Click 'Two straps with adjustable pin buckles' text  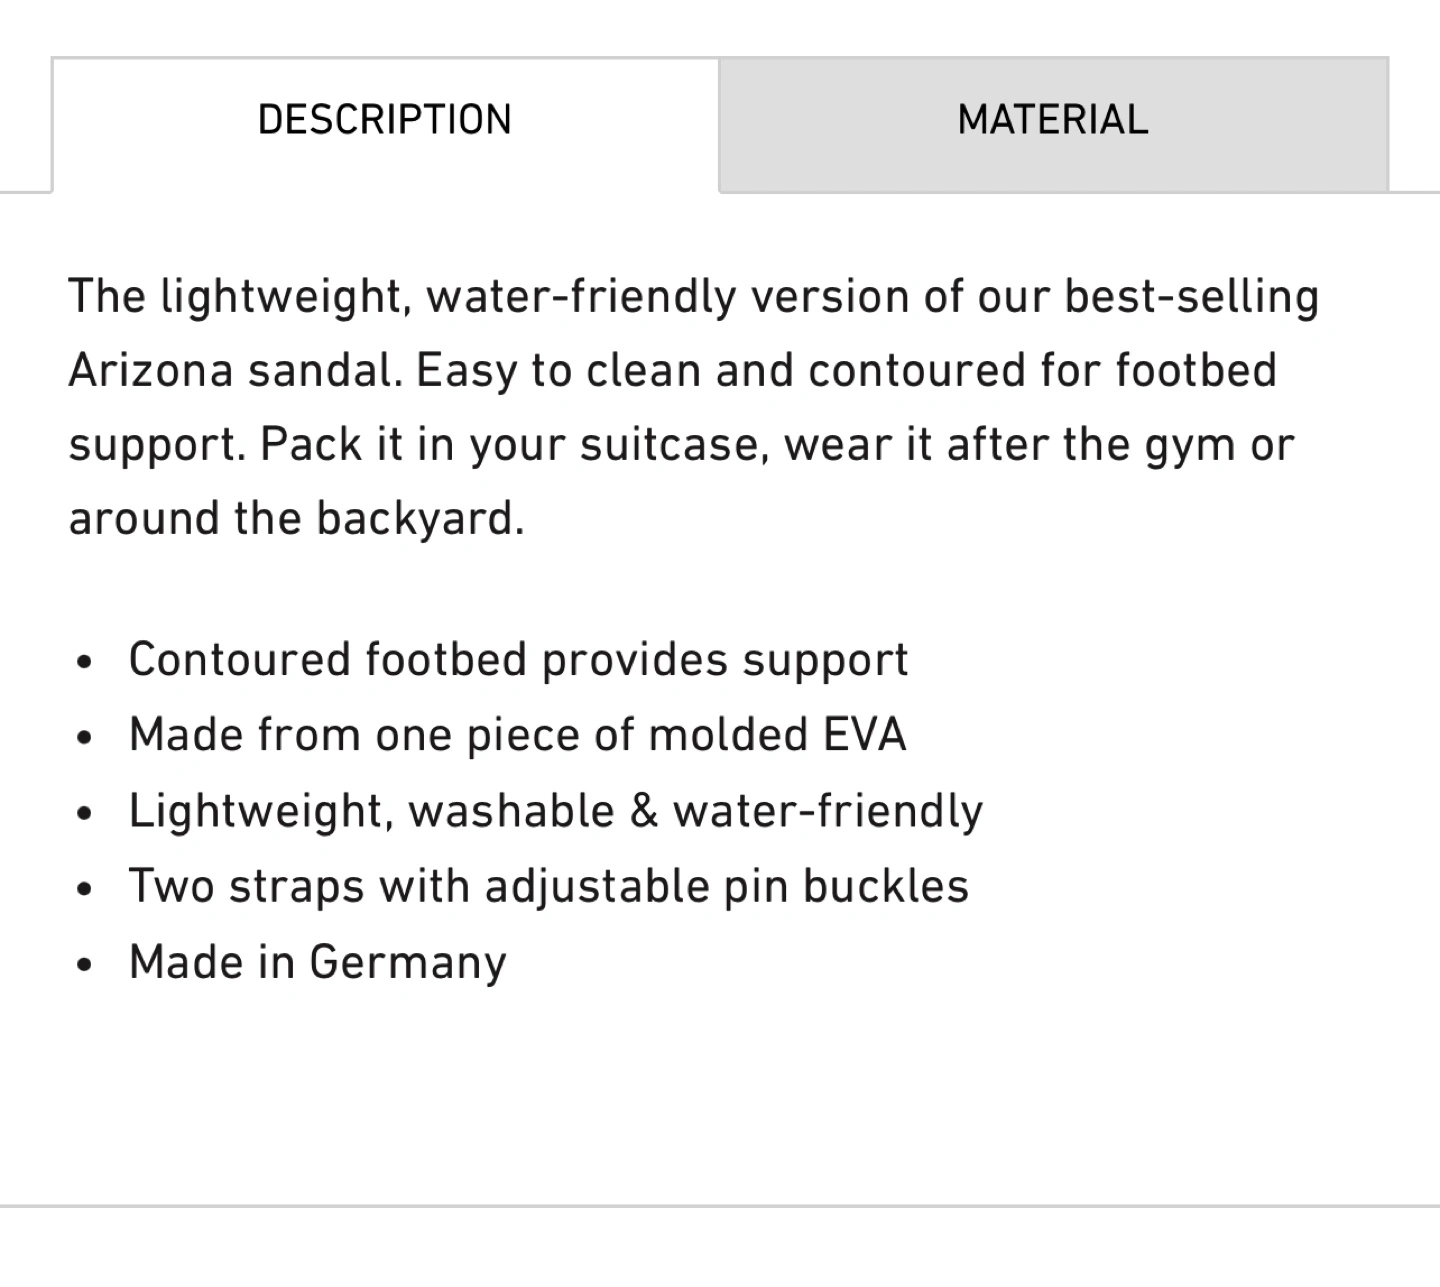(x=549, y=887)
